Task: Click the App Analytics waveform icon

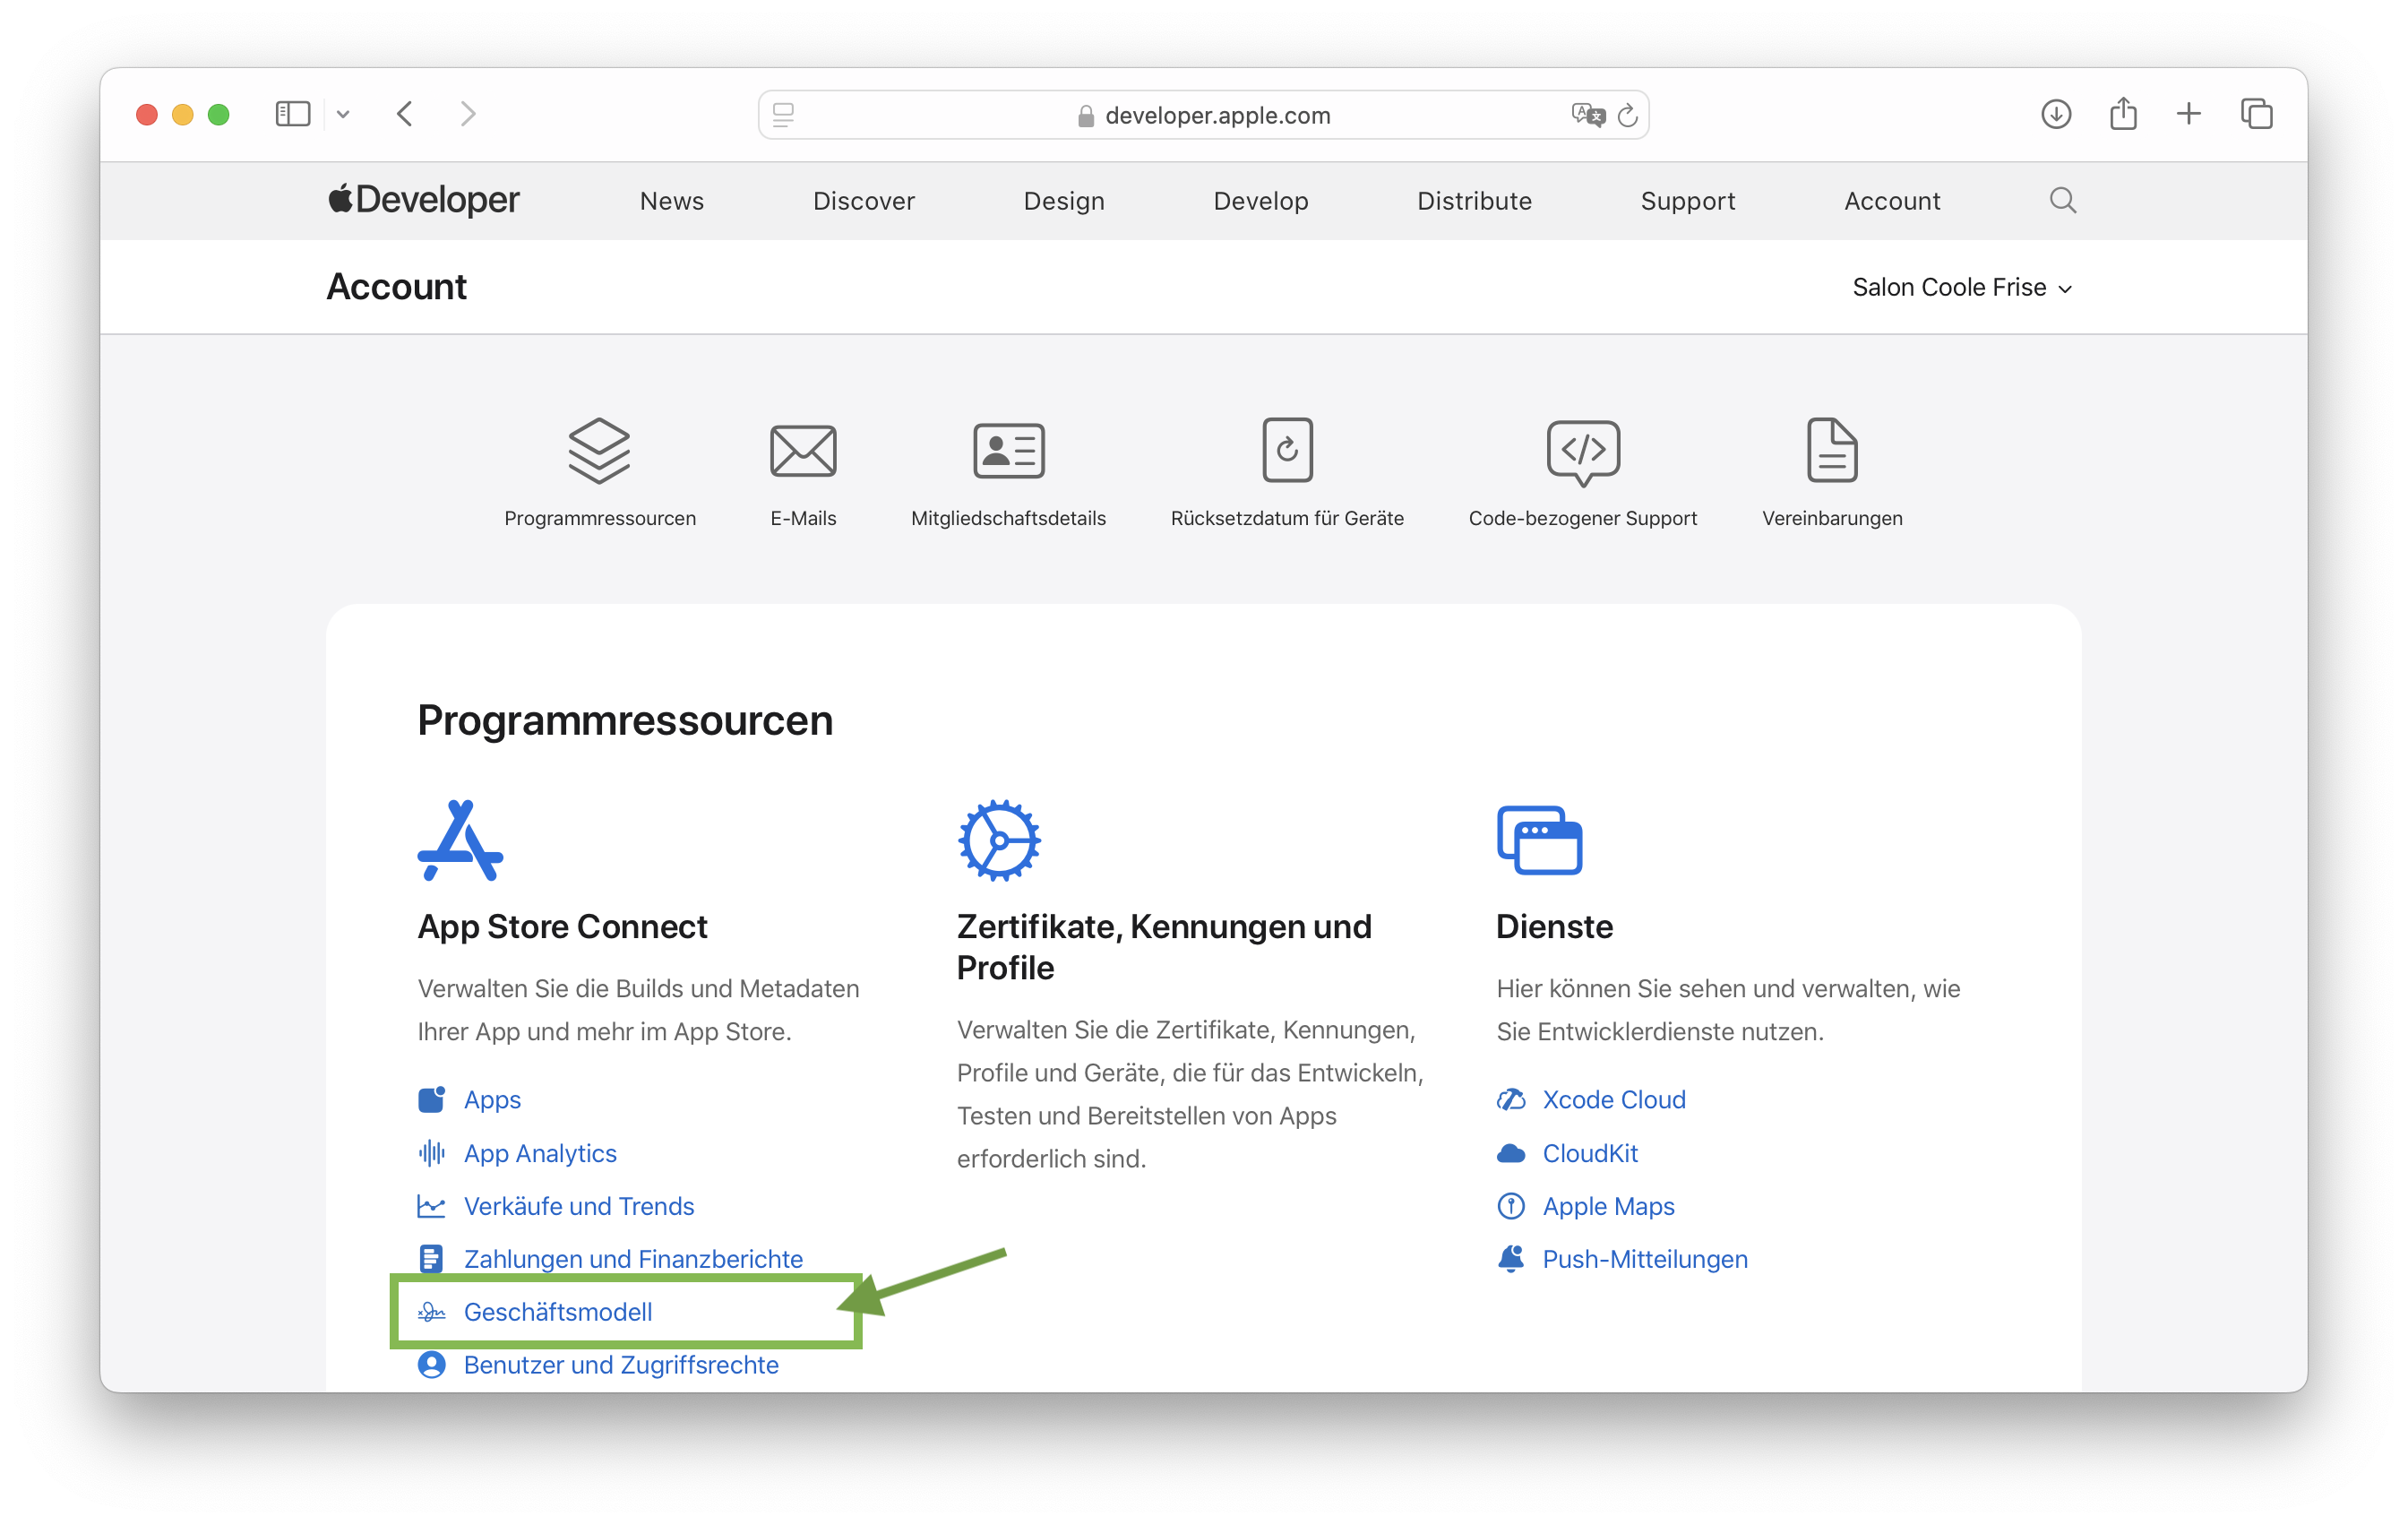Action: click(x=431, y=1153)
